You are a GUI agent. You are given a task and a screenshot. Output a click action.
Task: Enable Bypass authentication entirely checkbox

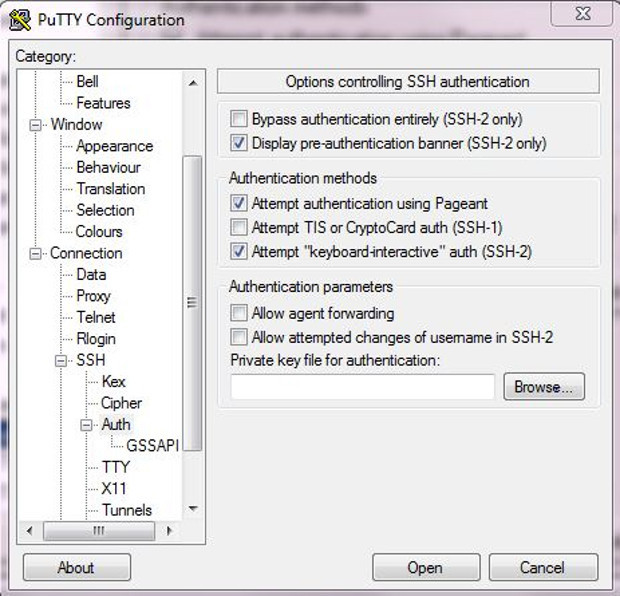coord(239,119)
